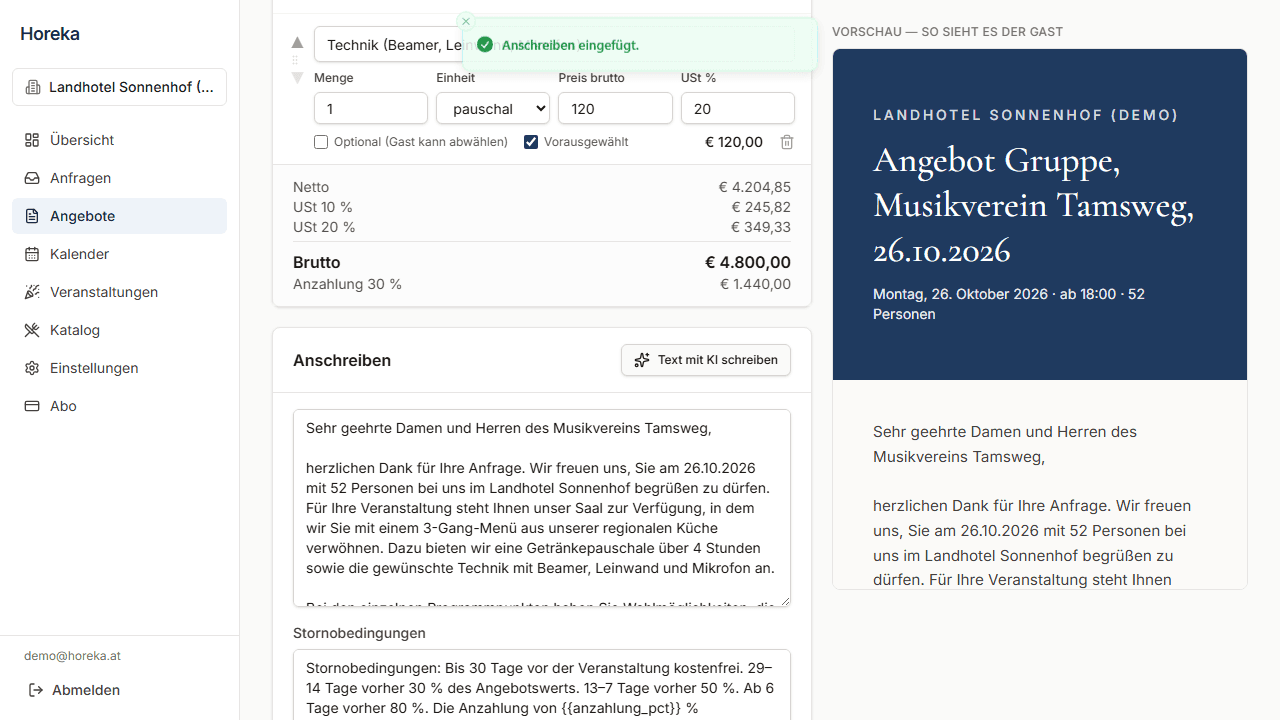Select the Angebote menu item
Image resolution: width=1280 pixels, height=720 pixels.
[x=119, y=216]
